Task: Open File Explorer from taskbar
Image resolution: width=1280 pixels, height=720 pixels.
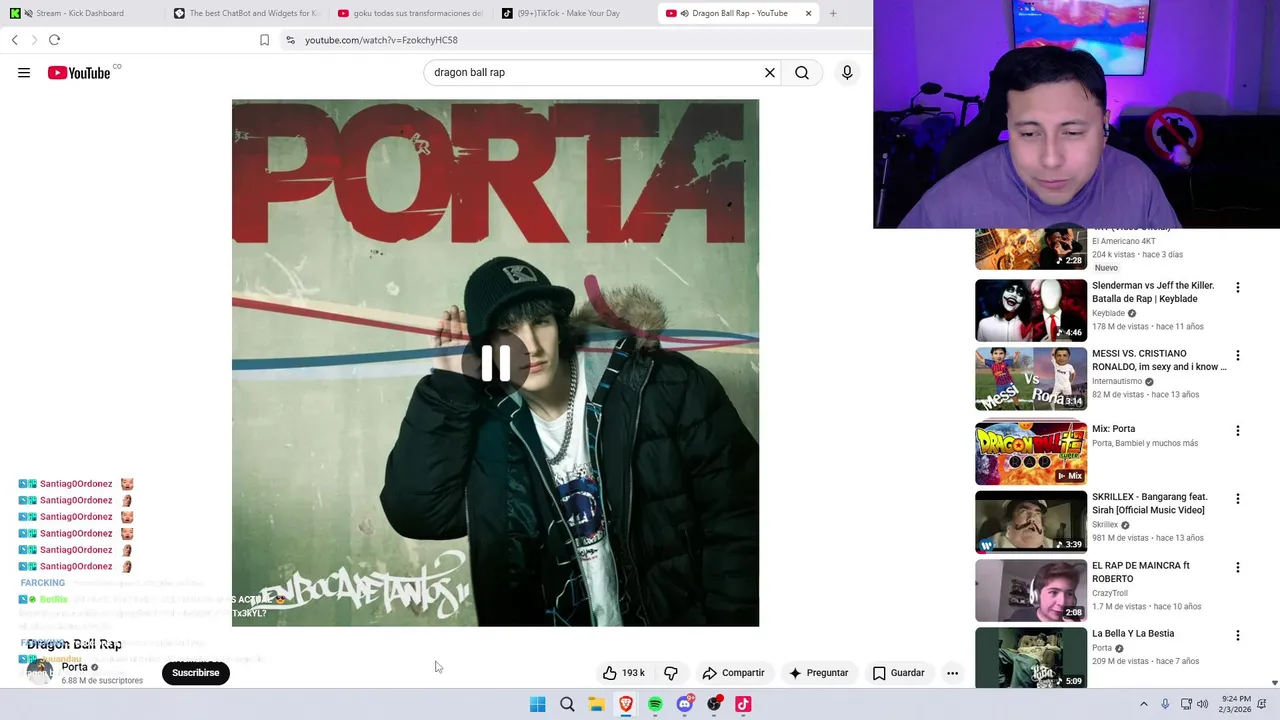Action: tap(596, 704)
